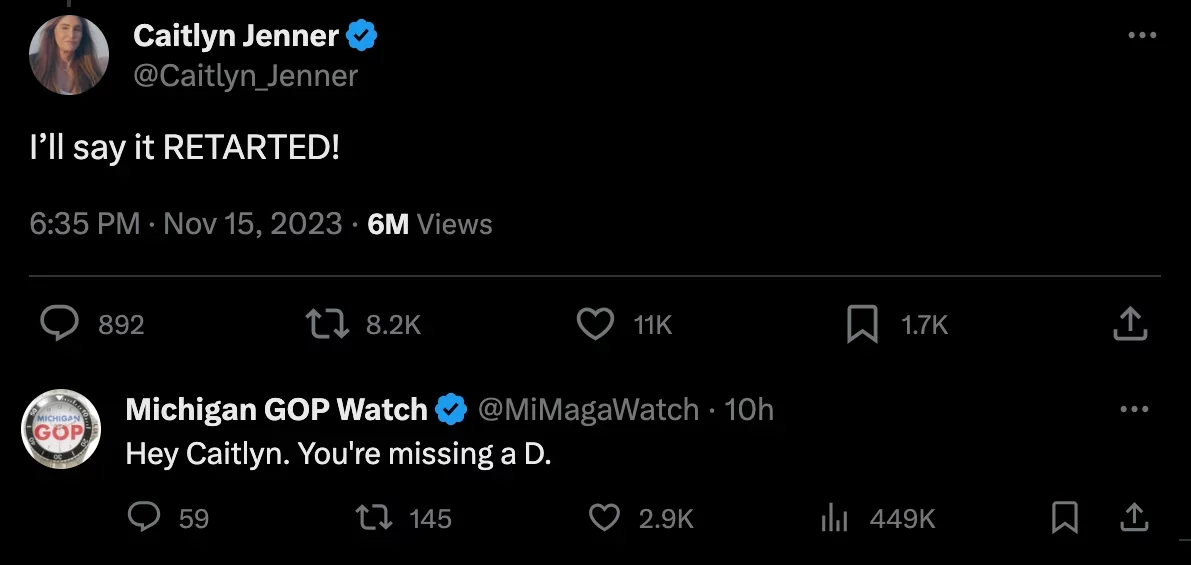Open the 10h timestamp on the reply
This screenshot has height=565, width=1191.
[x=749, y=410]
